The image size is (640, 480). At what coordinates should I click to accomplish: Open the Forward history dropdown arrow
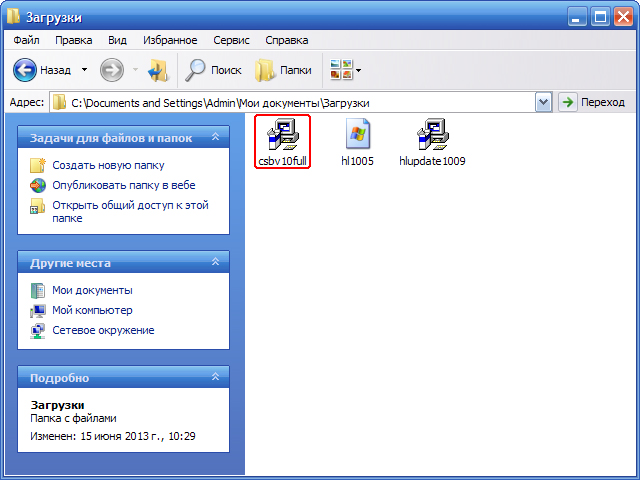(x=135, y=70)
